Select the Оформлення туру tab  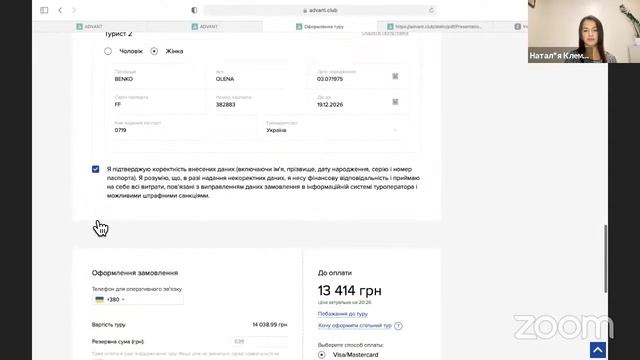pos(320,27)
